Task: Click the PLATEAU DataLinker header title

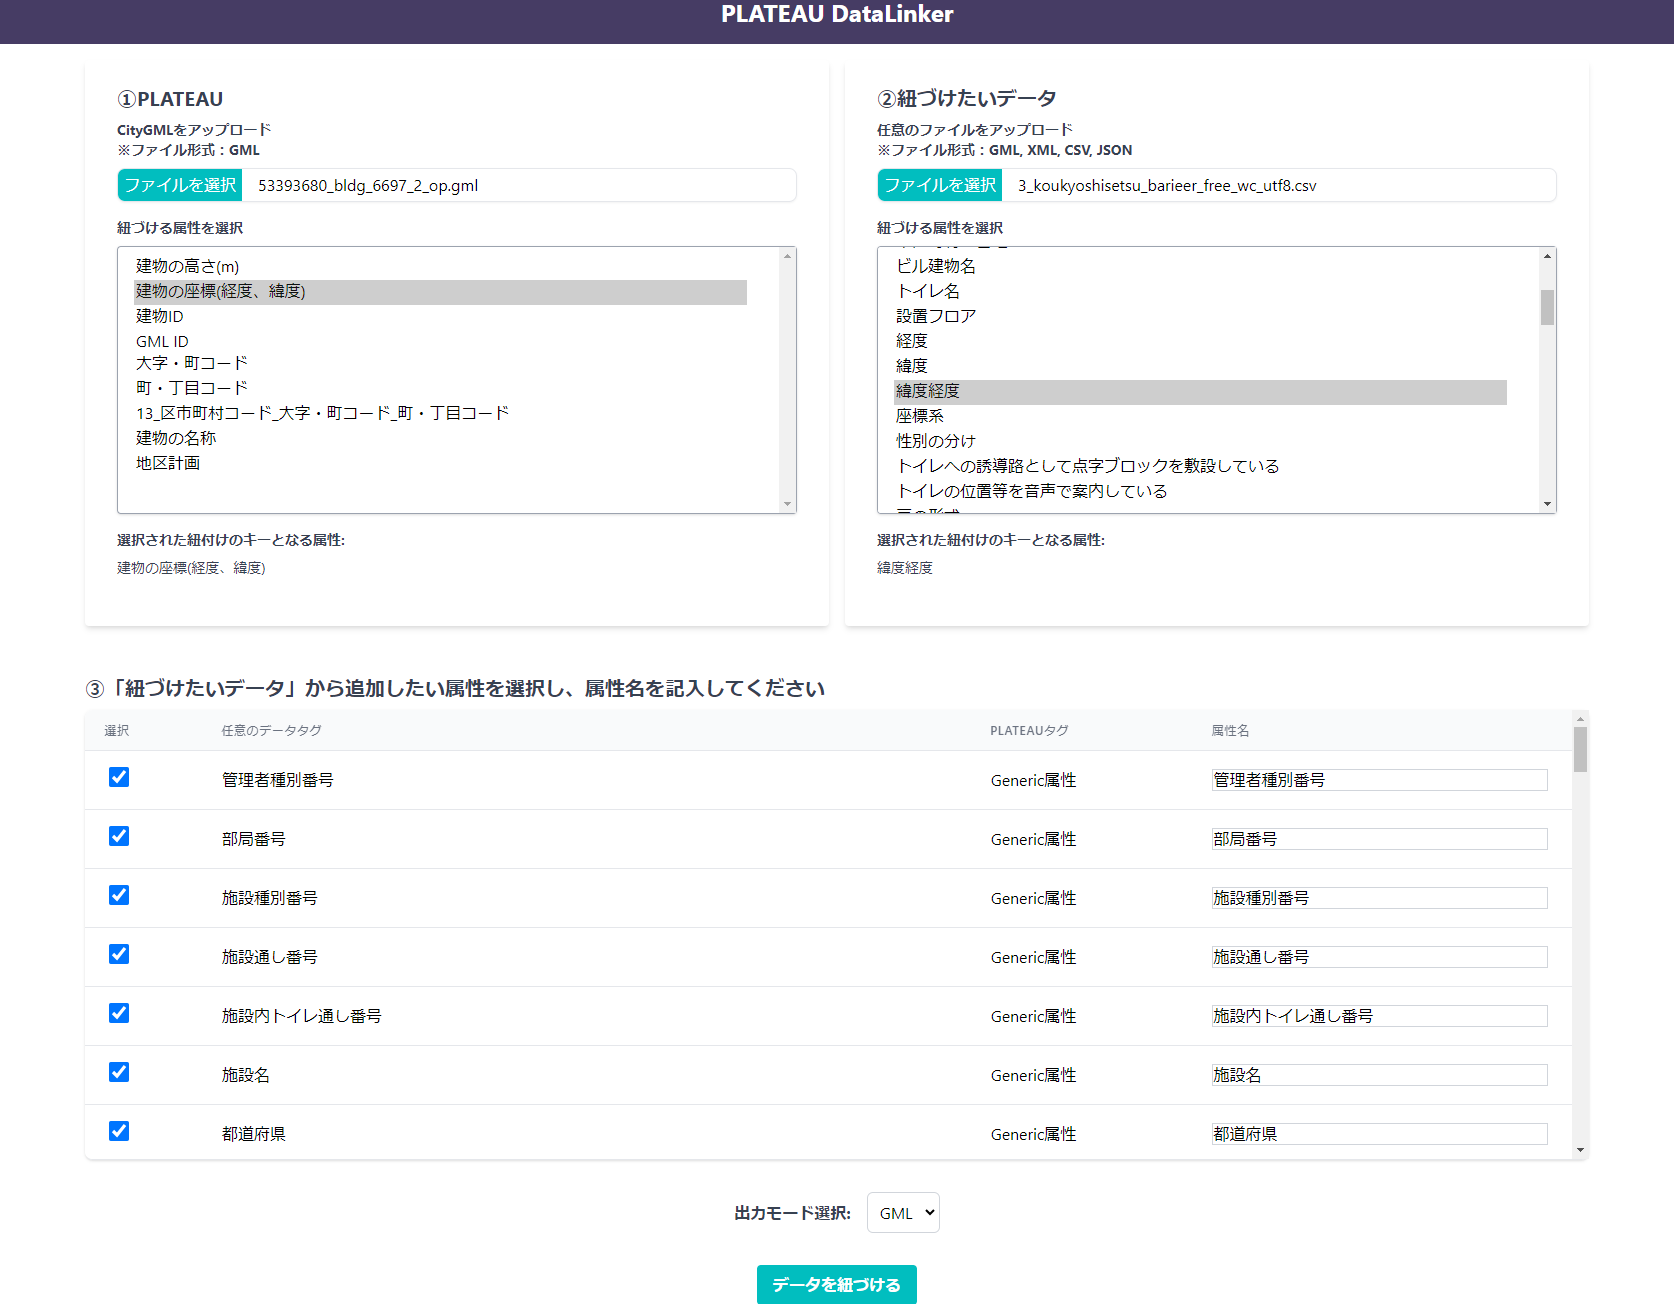Action: pos(837,14)
